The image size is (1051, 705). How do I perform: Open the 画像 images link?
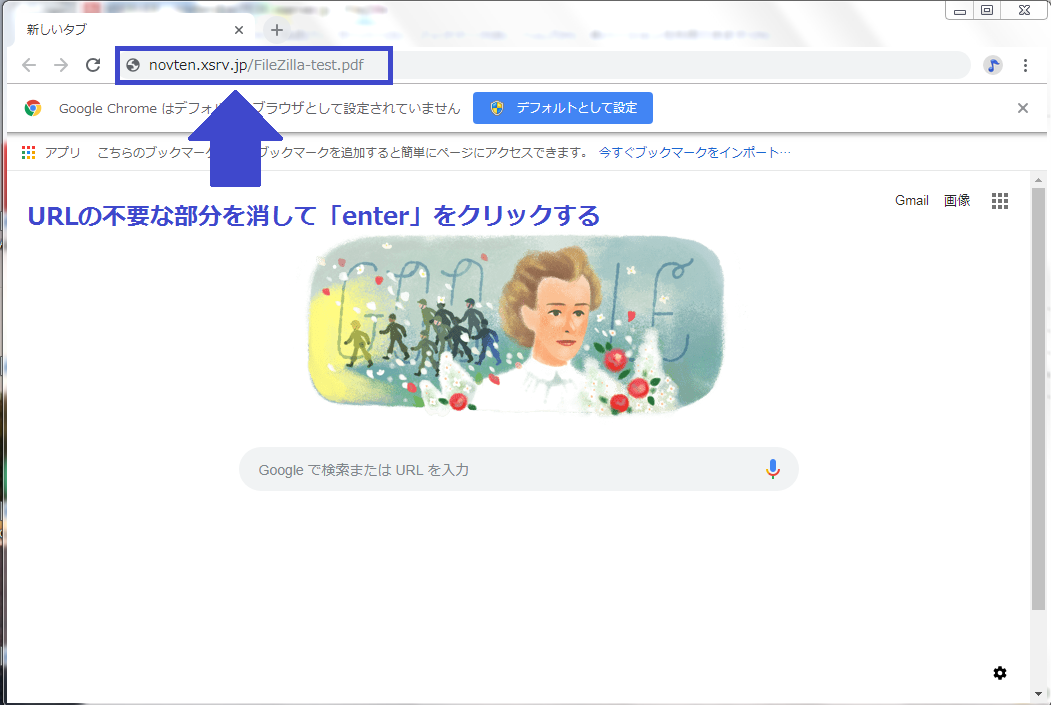click(957, 201)
